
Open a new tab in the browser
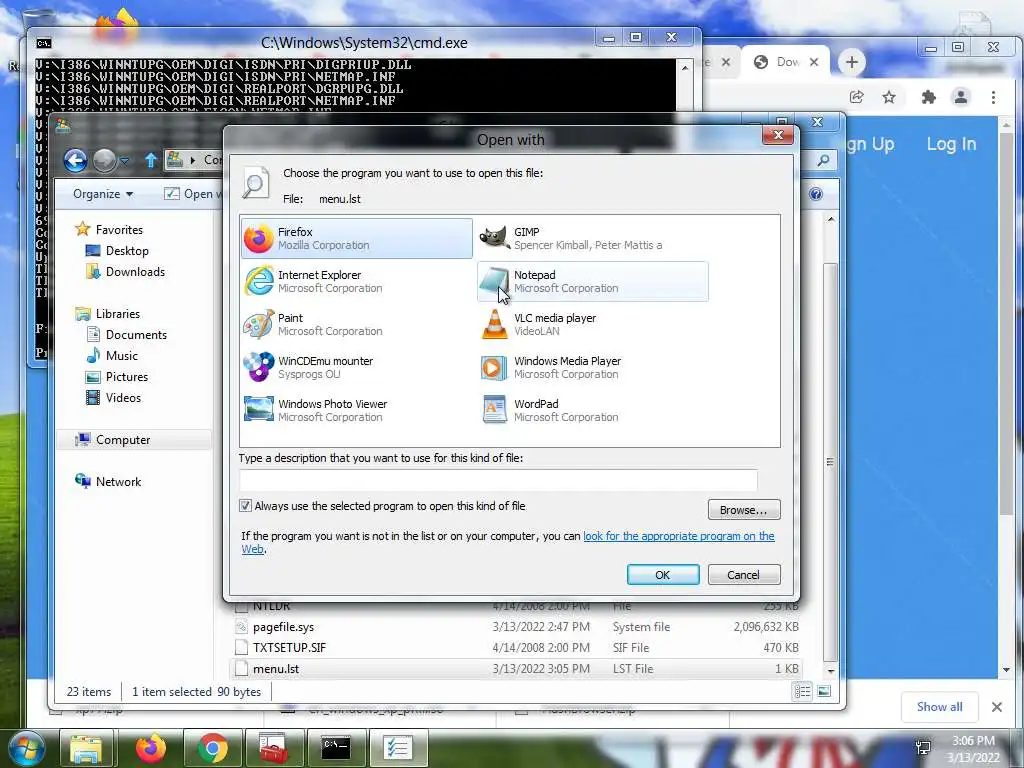point(852,62)
